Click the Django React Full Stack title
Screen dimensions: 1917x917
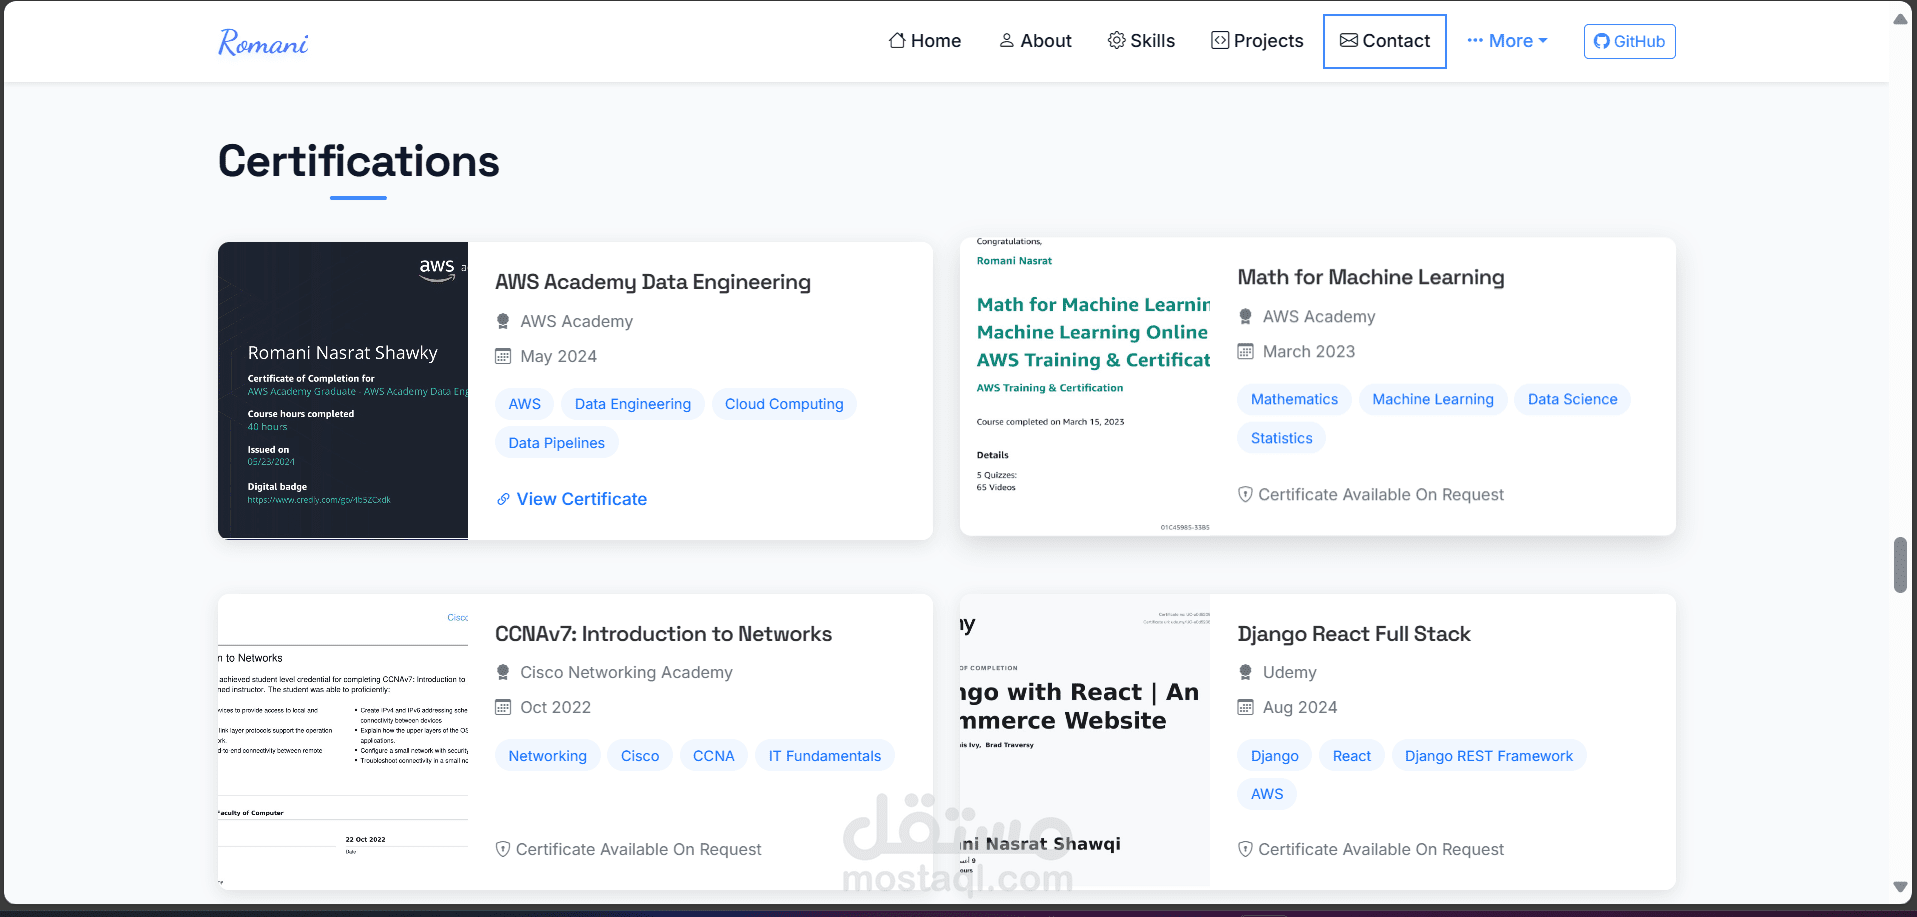tap(1354, 634)
